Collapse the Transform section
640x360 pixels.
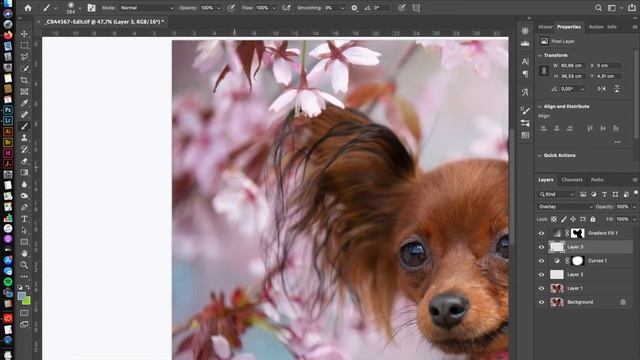click(x=540, y=55)
